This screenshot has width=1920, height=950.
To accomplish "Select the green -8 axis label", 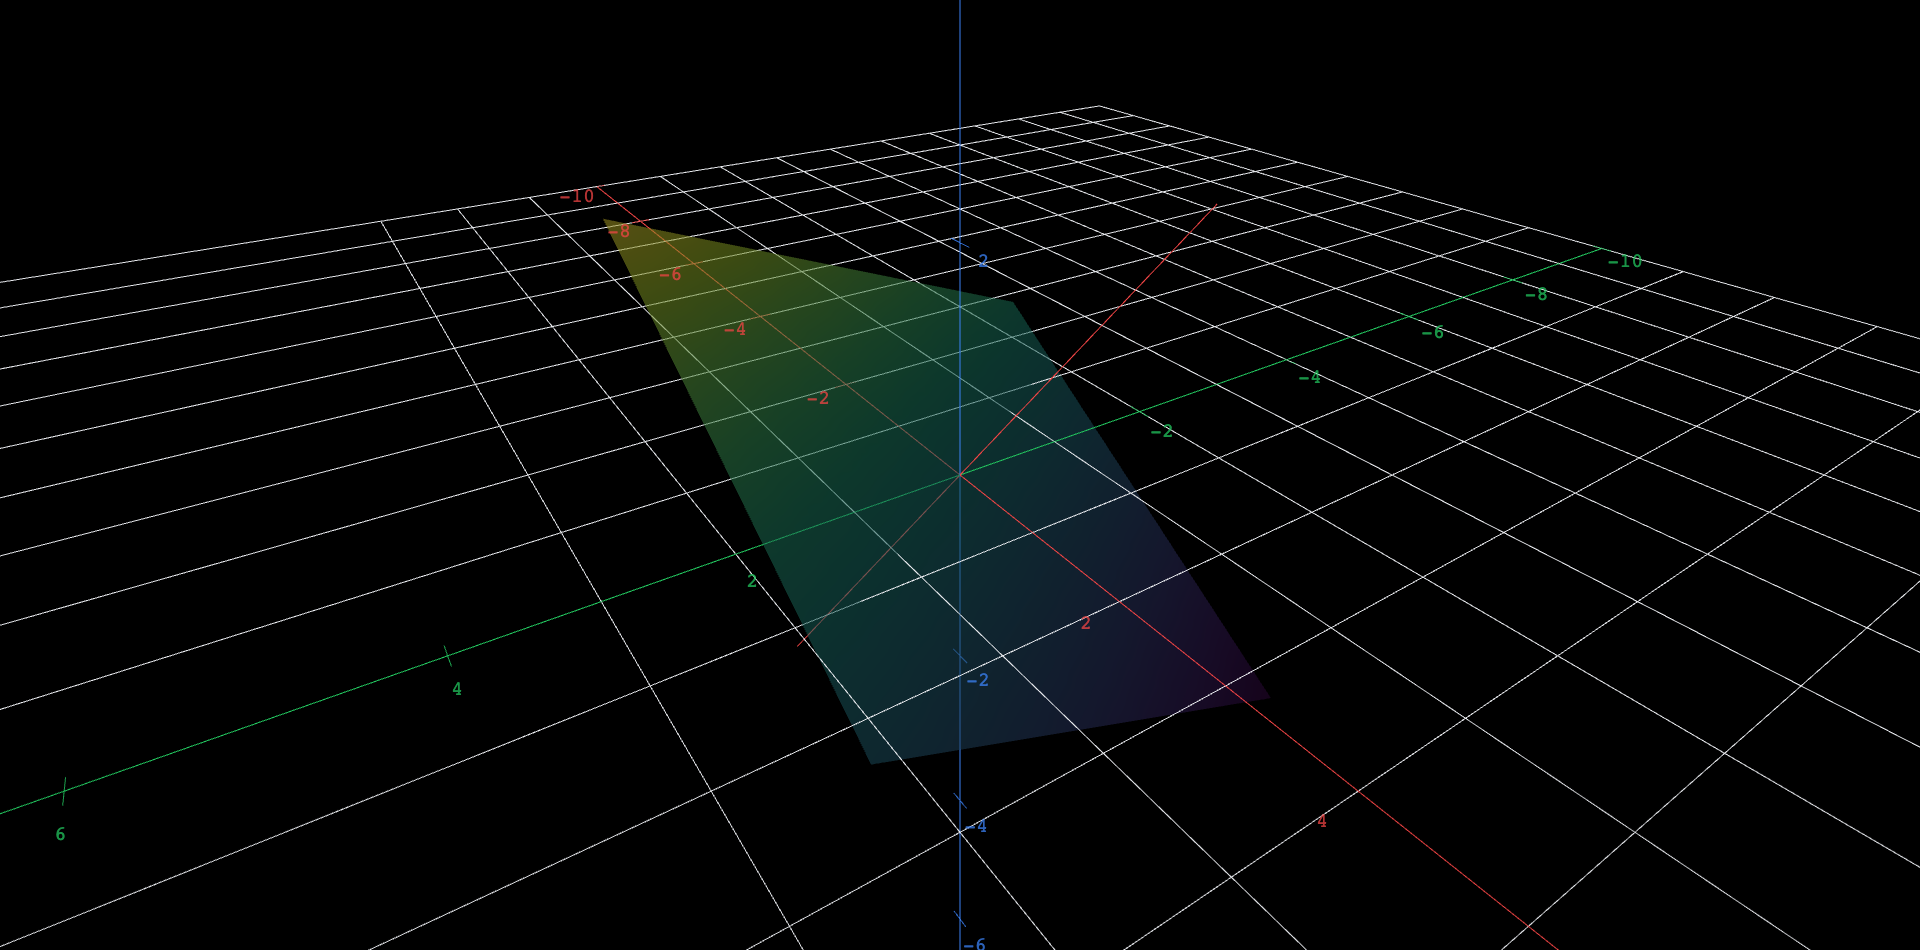I will click(1536, 294).
